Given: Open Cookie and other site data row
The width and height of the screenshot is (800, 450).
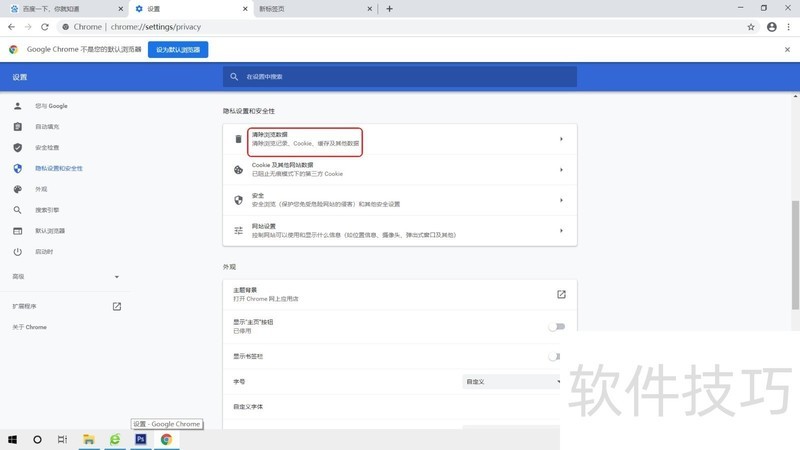Looking at the screenshot, I should point(399,169).
